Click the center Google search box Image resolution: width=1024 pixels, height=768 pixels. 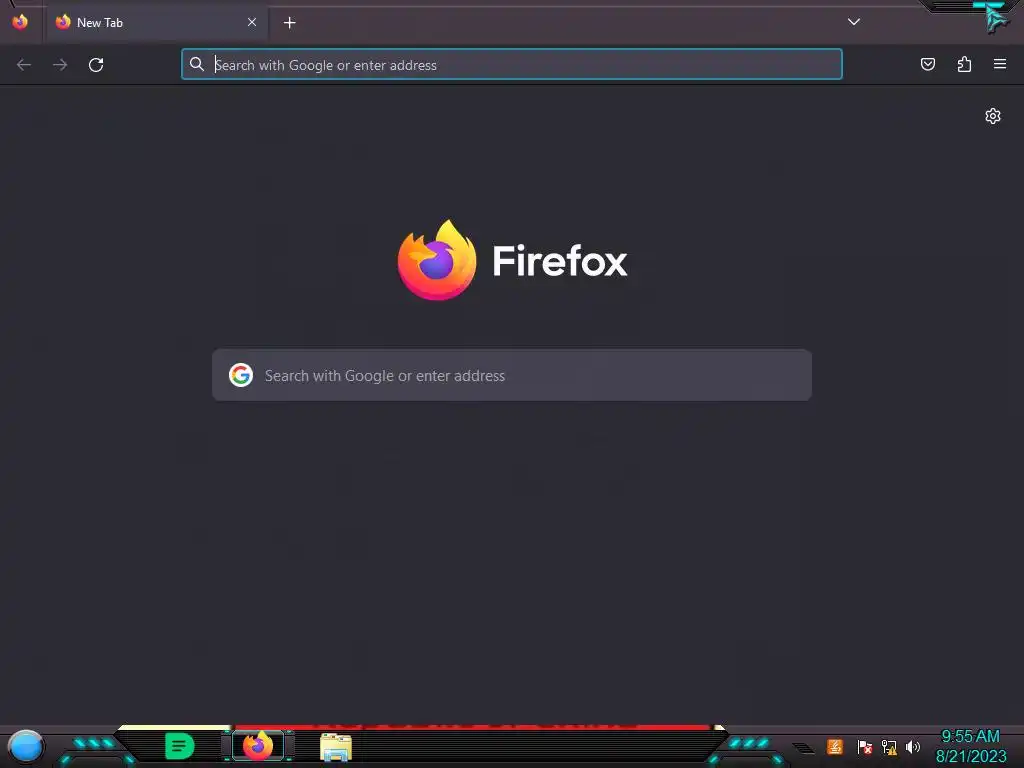click(512, 375)
